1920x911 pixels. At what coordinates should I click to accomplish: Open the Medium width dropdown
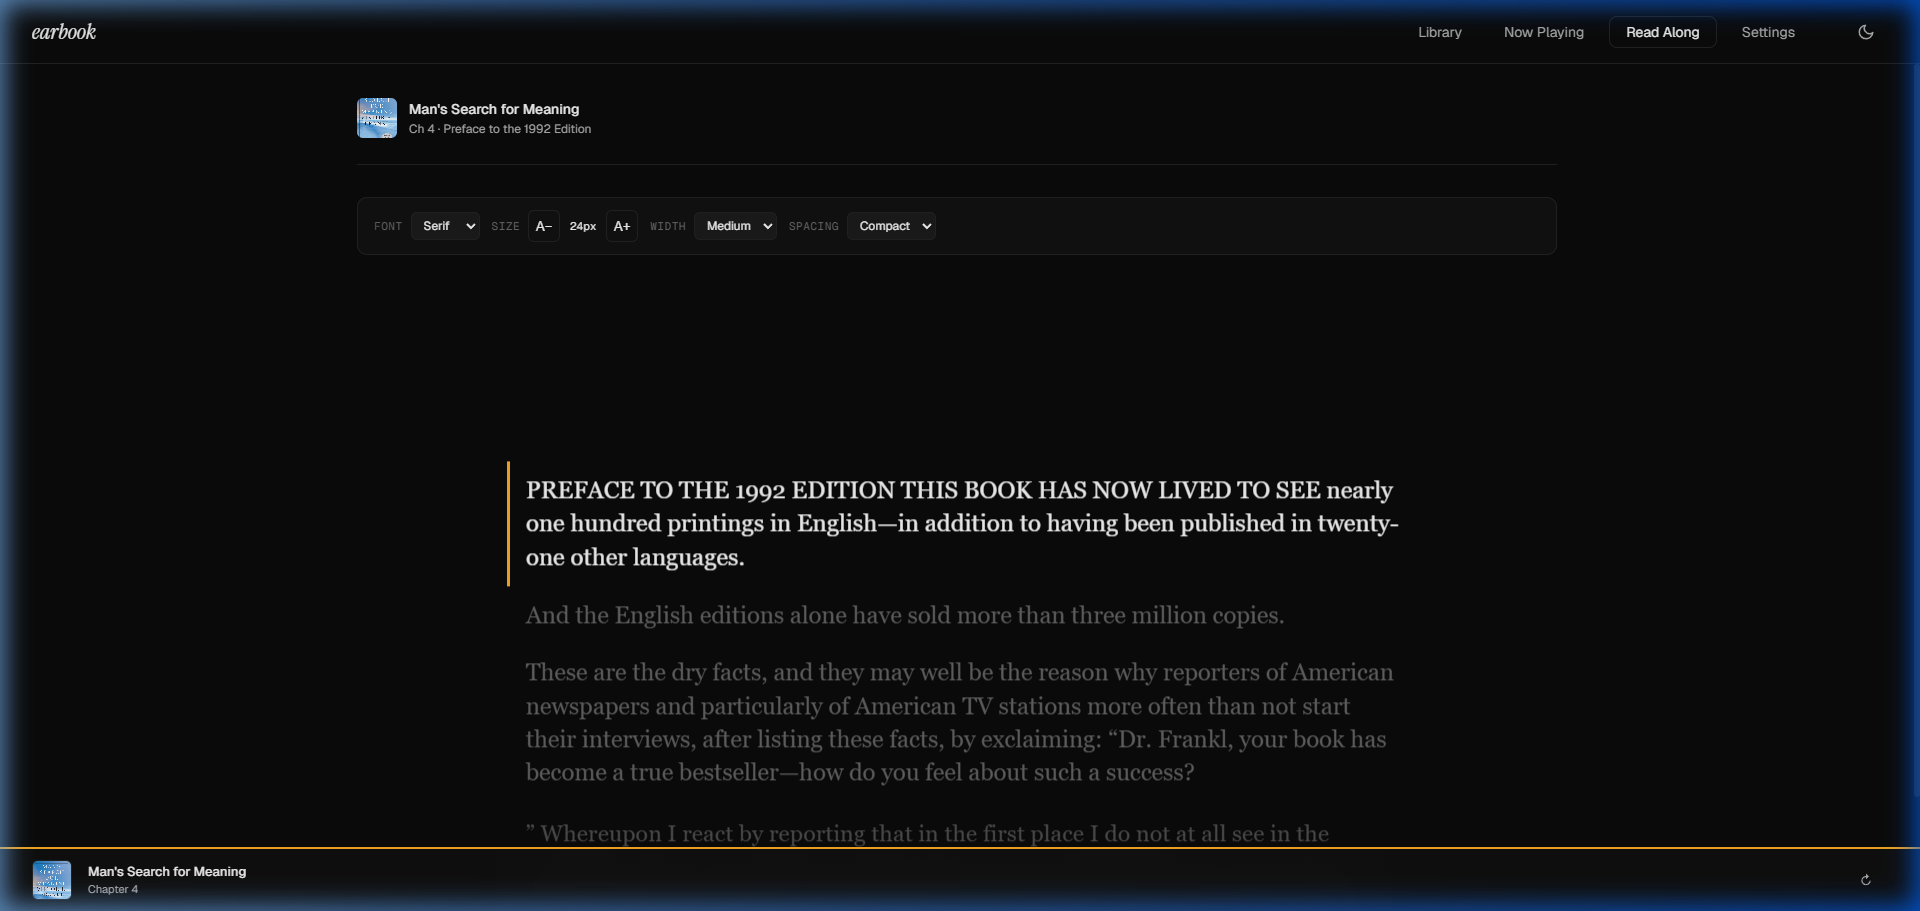tap(734, 226)
